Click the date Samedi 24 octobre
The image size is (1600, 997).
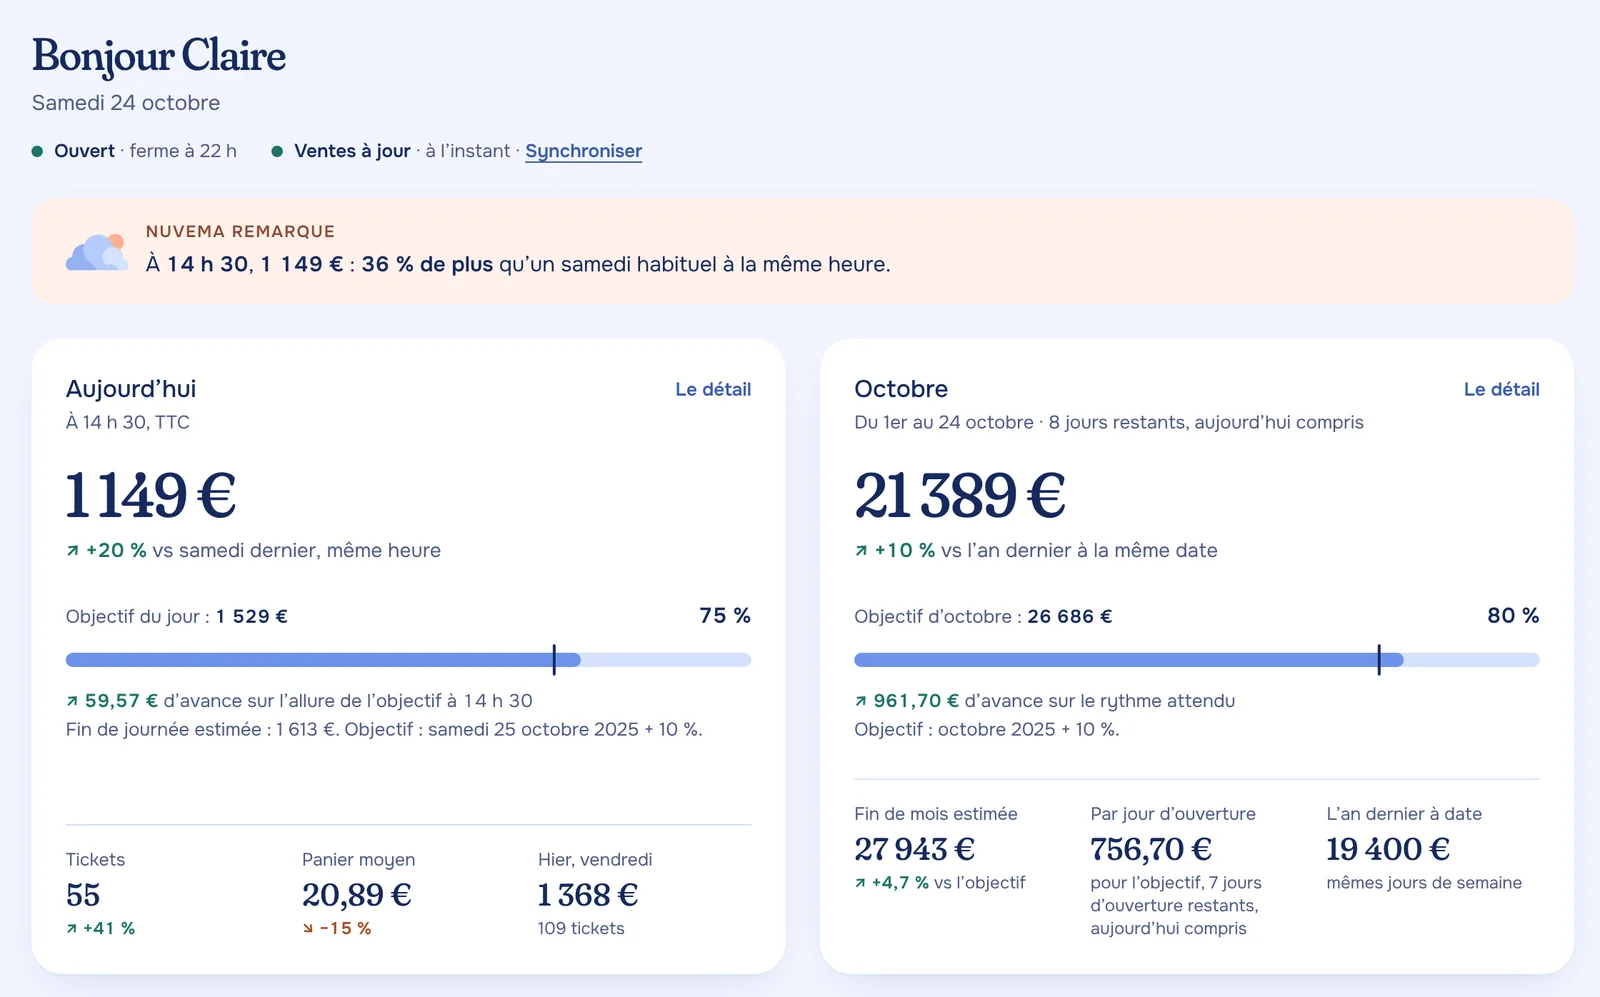click(126, 103)
